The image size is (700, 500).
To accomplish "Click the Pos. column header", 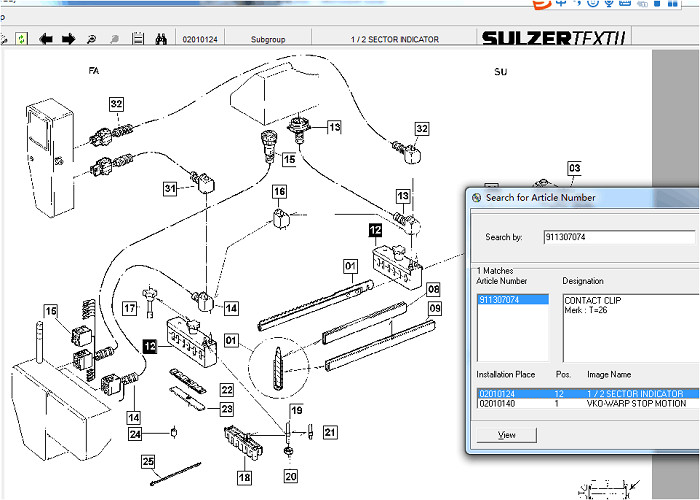I will pyautogui.click(x=563, y=375).
